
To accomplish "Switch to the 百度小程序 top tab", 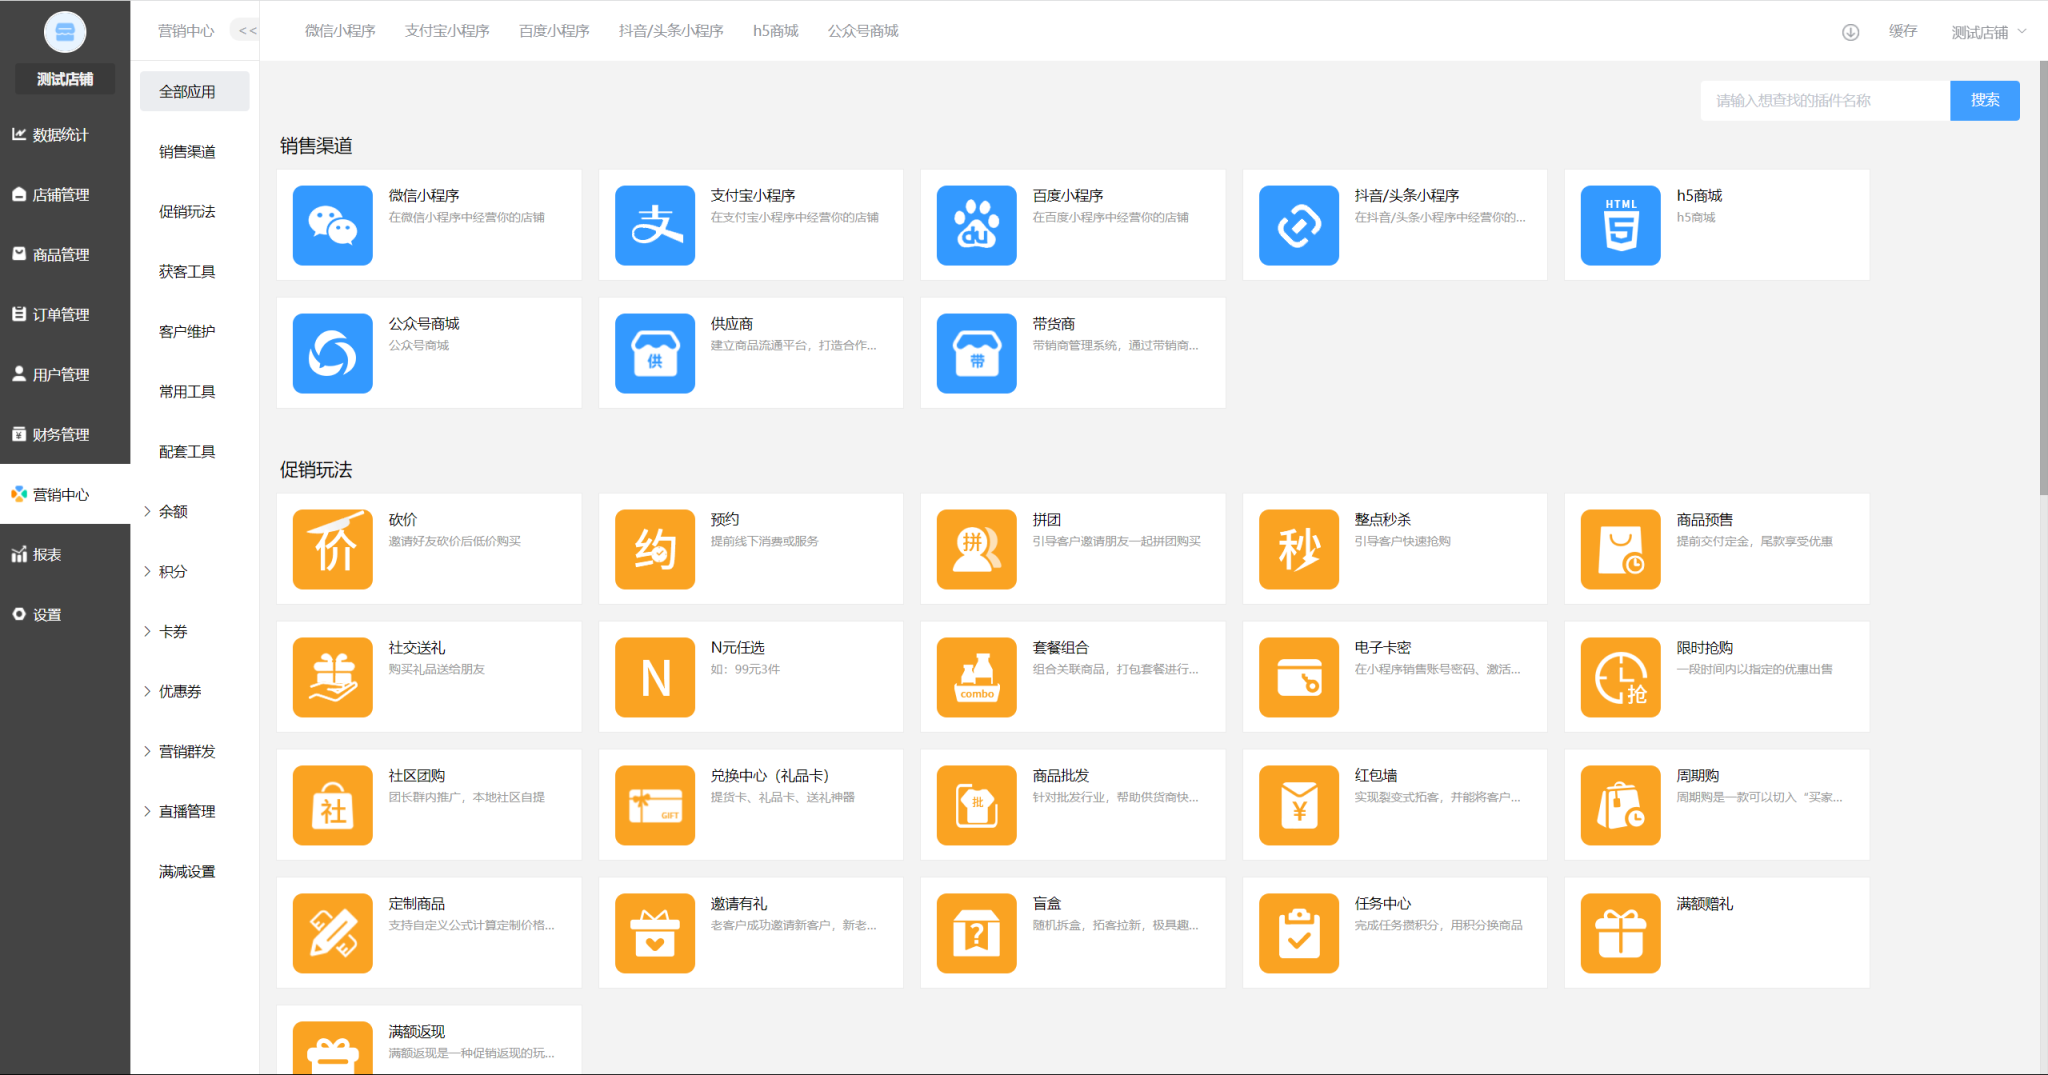I will point(554,31).
